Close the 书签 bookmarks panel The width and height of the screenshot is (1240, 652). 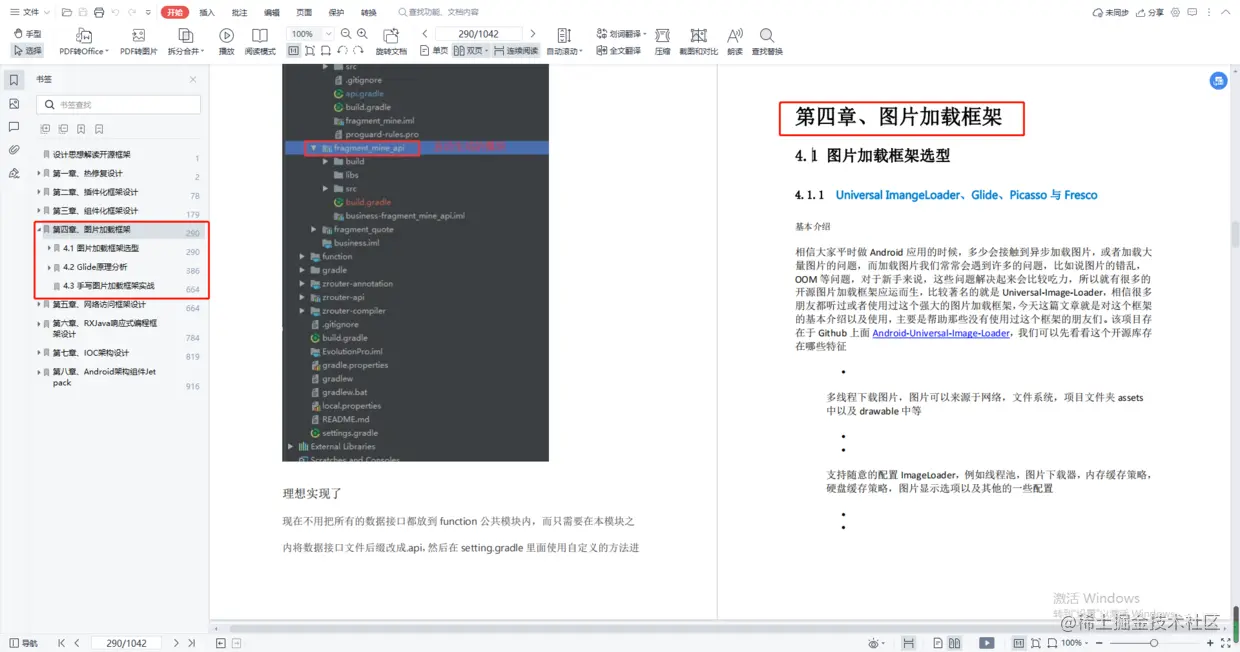click(193, 79)
